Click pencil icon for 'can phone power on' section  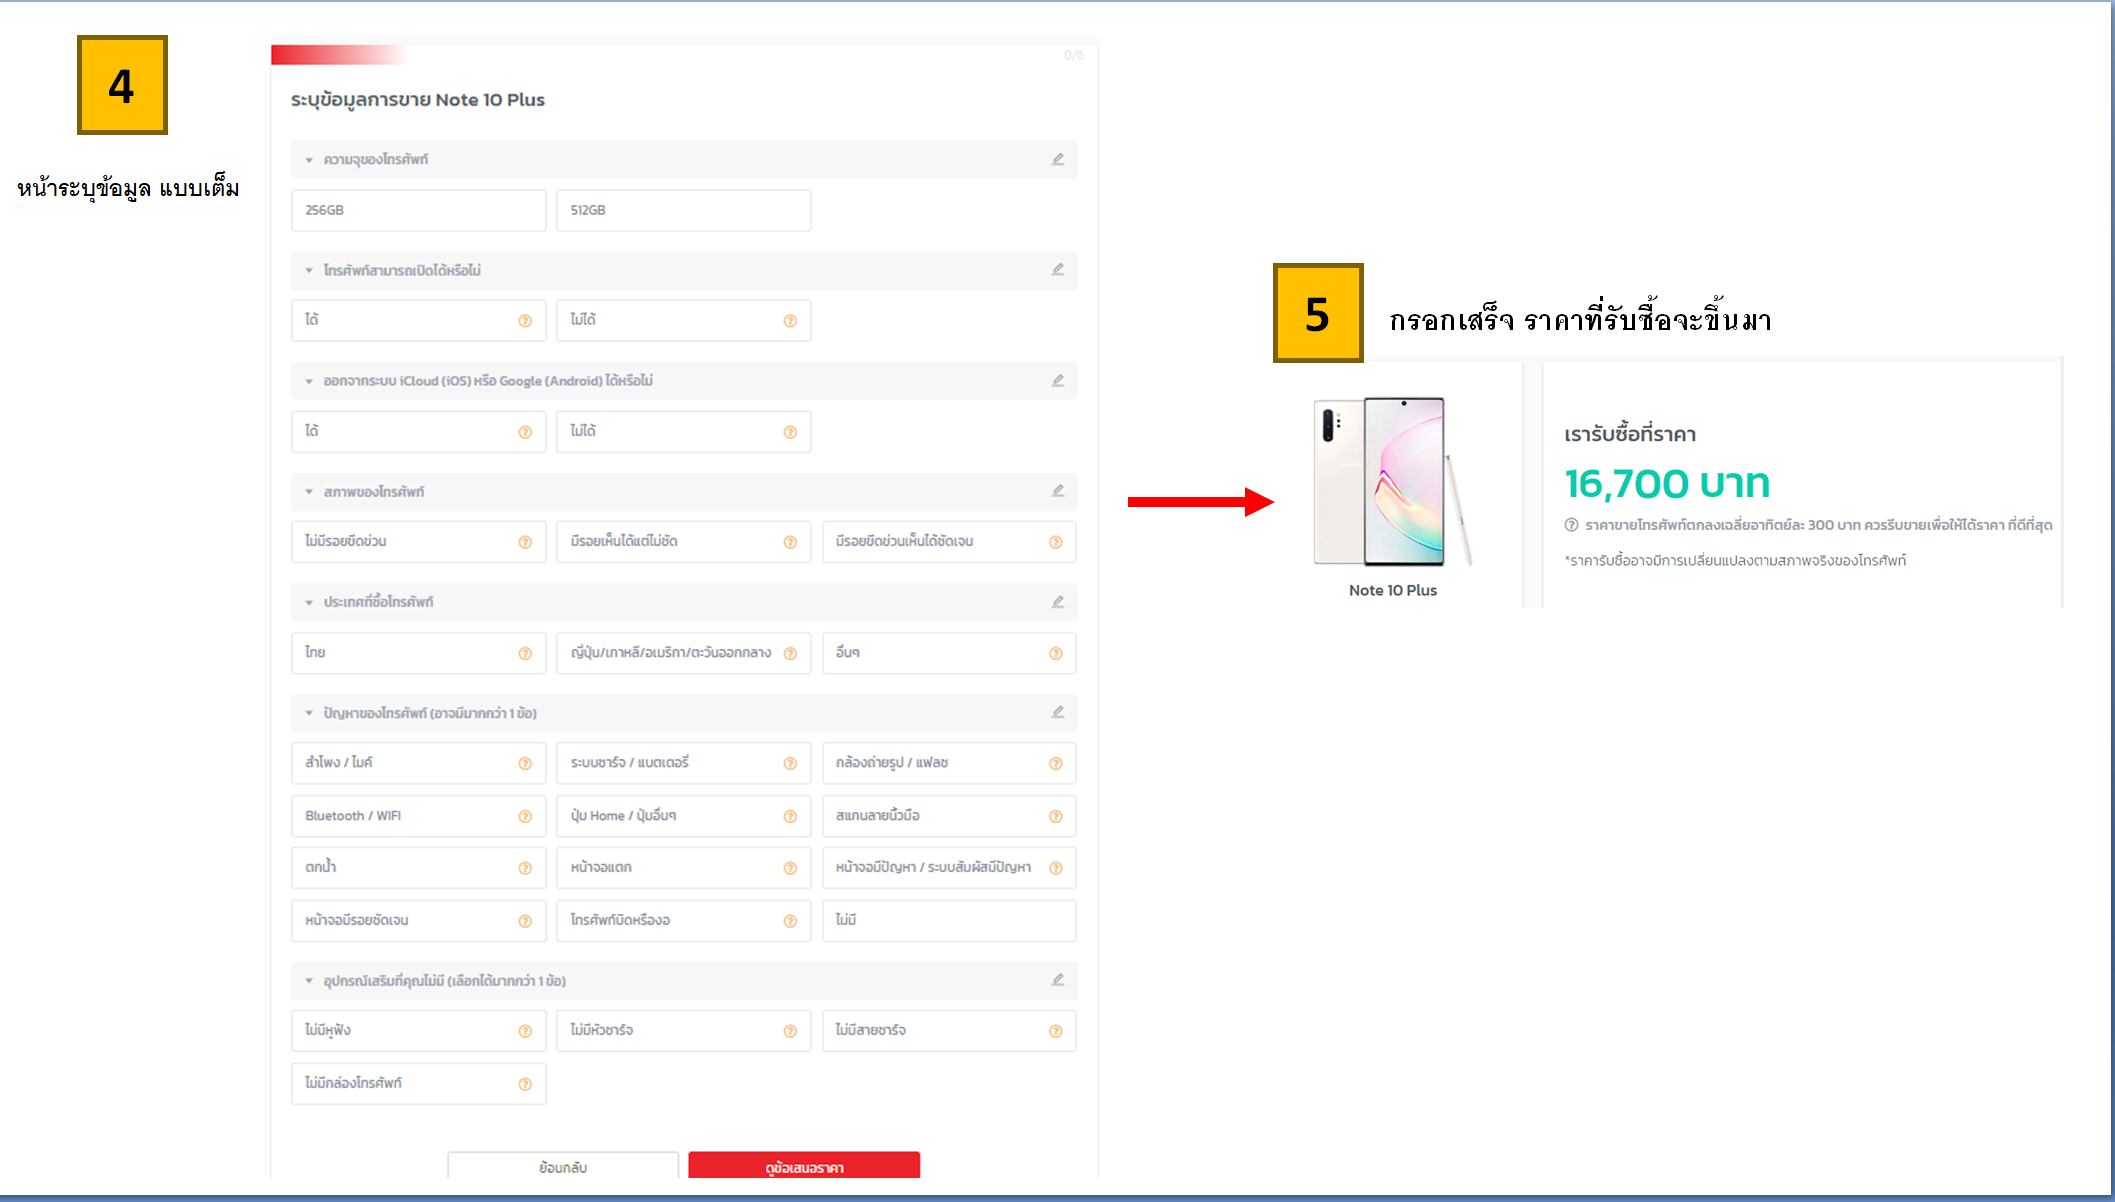1058,269
